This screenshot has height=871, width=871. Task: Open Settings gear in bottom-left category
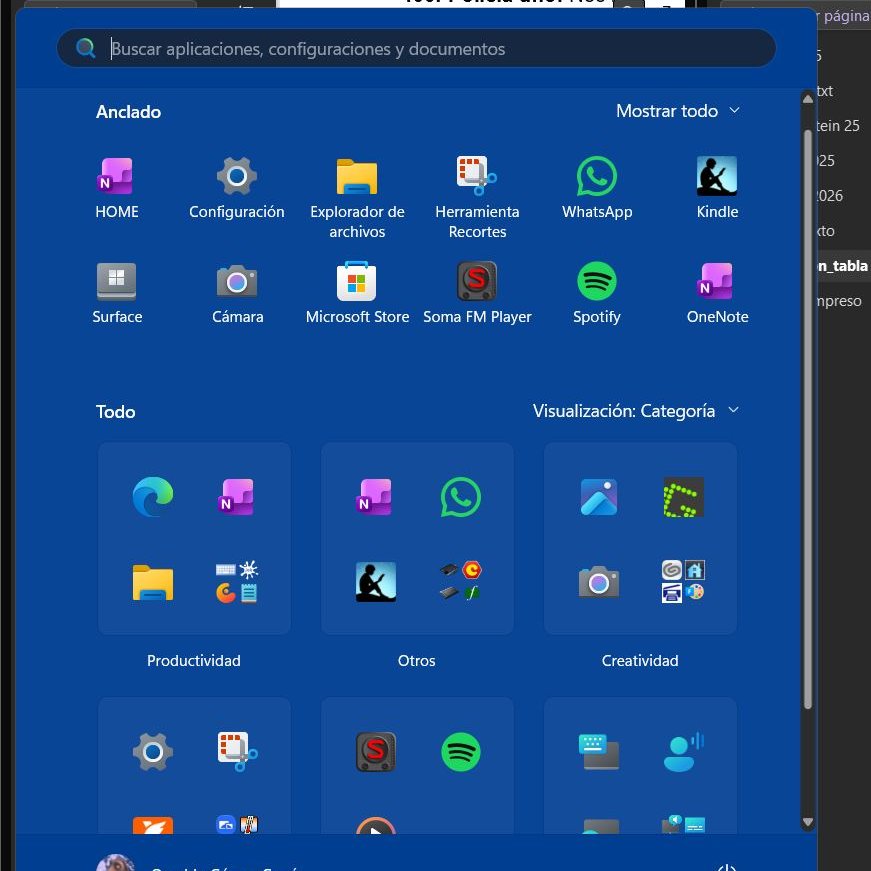[153, 752]
